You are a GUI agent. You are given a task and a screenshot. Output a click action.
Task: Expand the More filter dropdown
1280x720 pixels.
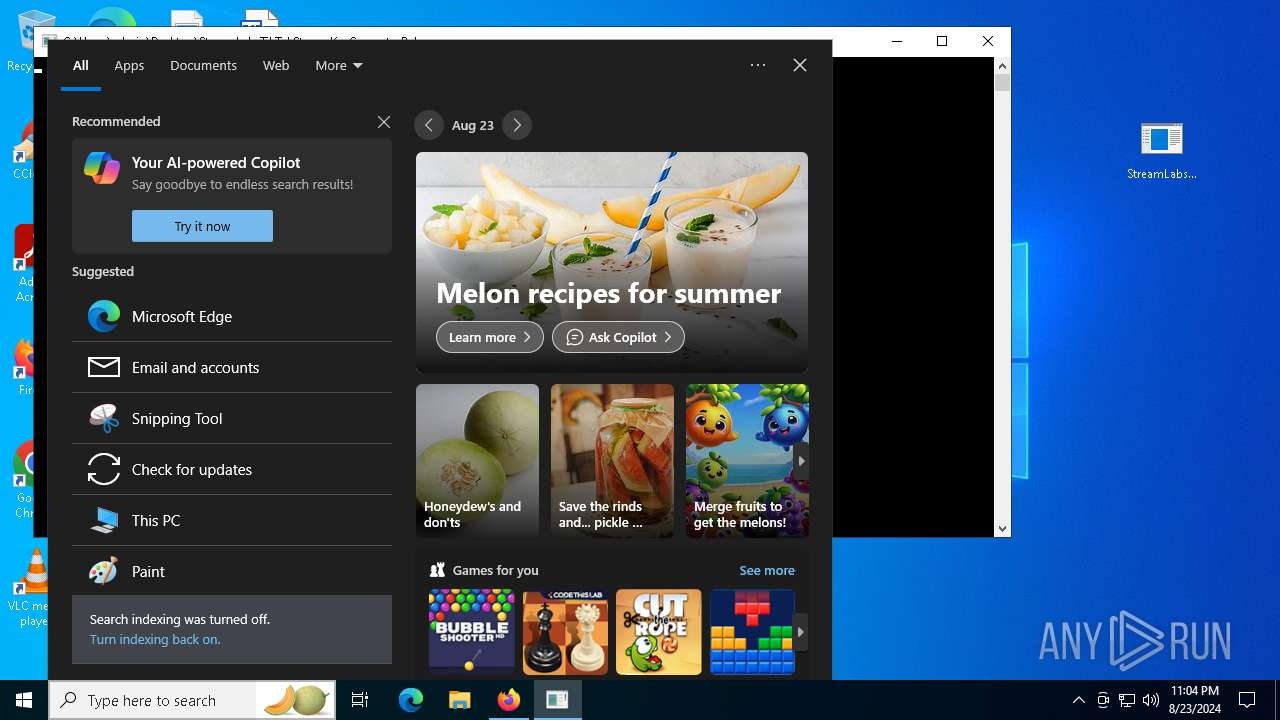[338, 65]
